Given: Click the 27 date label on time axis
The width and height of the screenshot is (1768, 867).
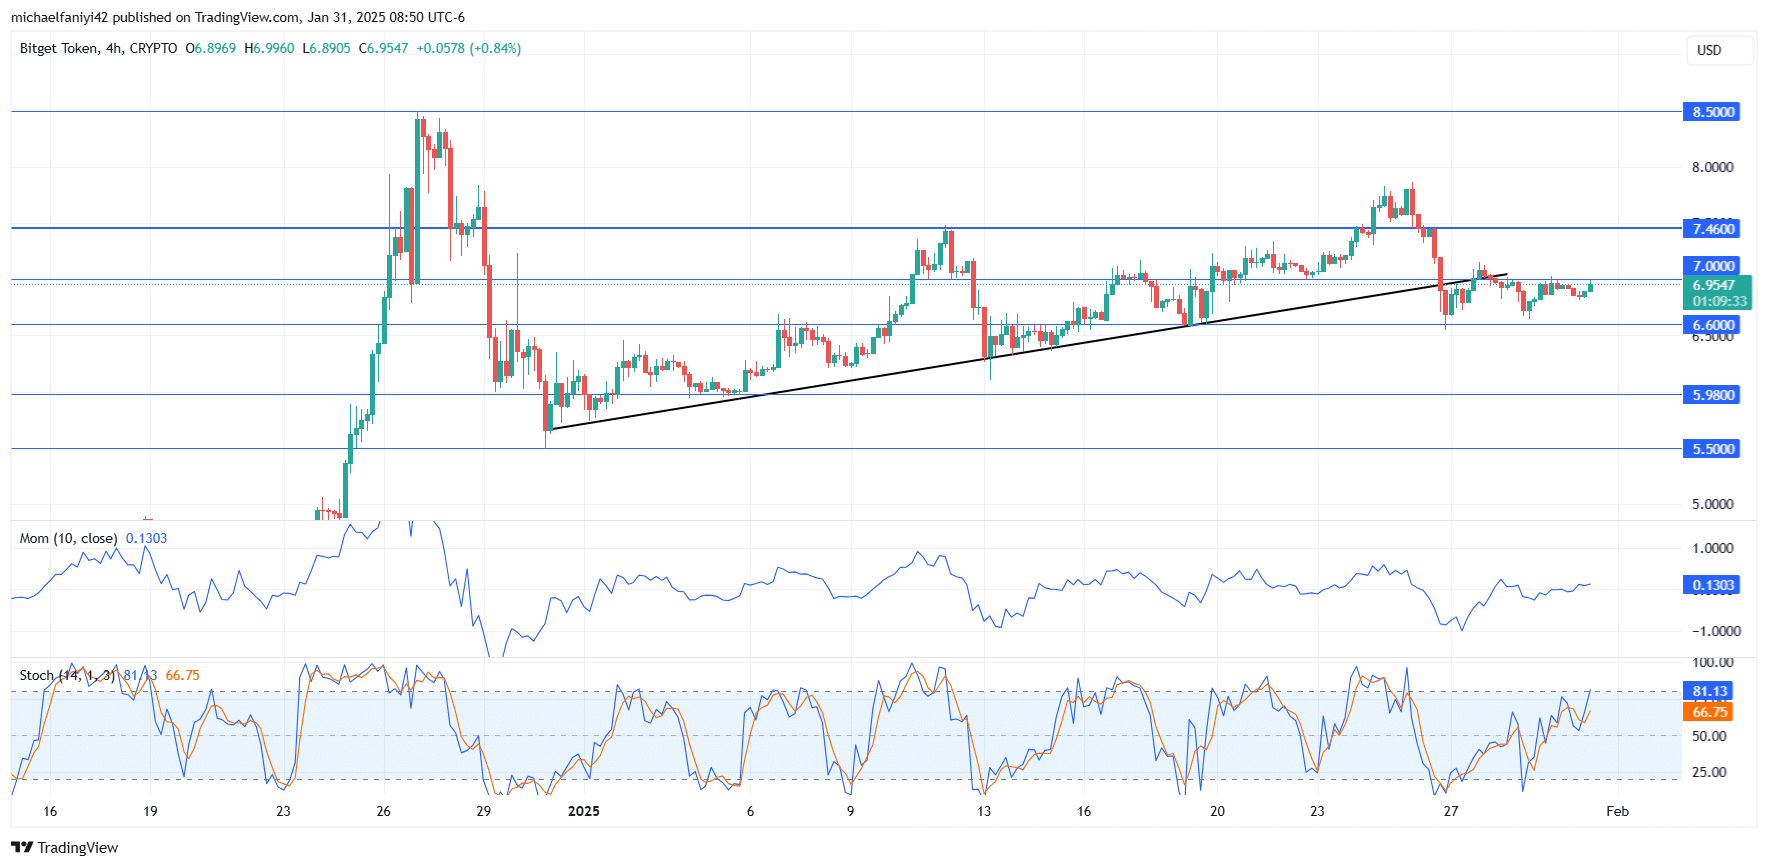Looking at the screenshot, I should [x=1451, y=811].
